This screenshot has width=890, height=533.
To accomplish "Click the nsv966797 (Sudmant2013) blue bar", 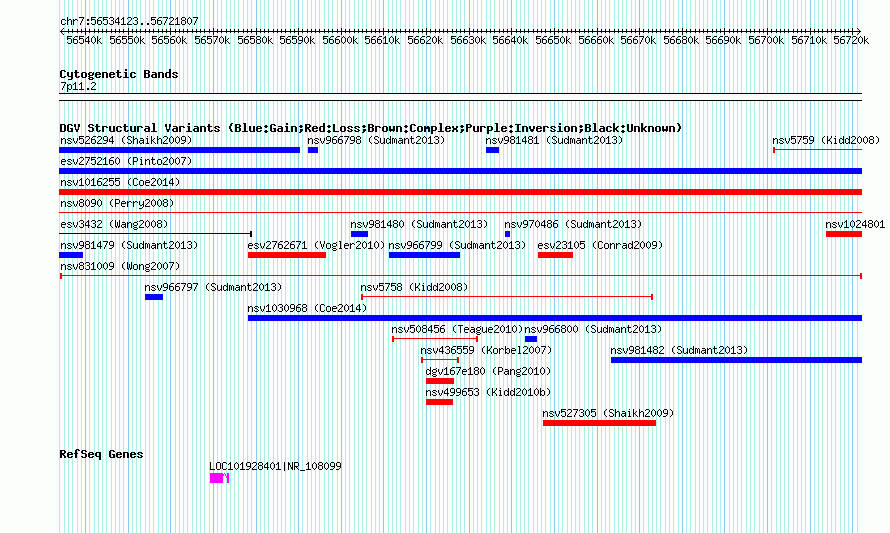I will pos(154,297).
